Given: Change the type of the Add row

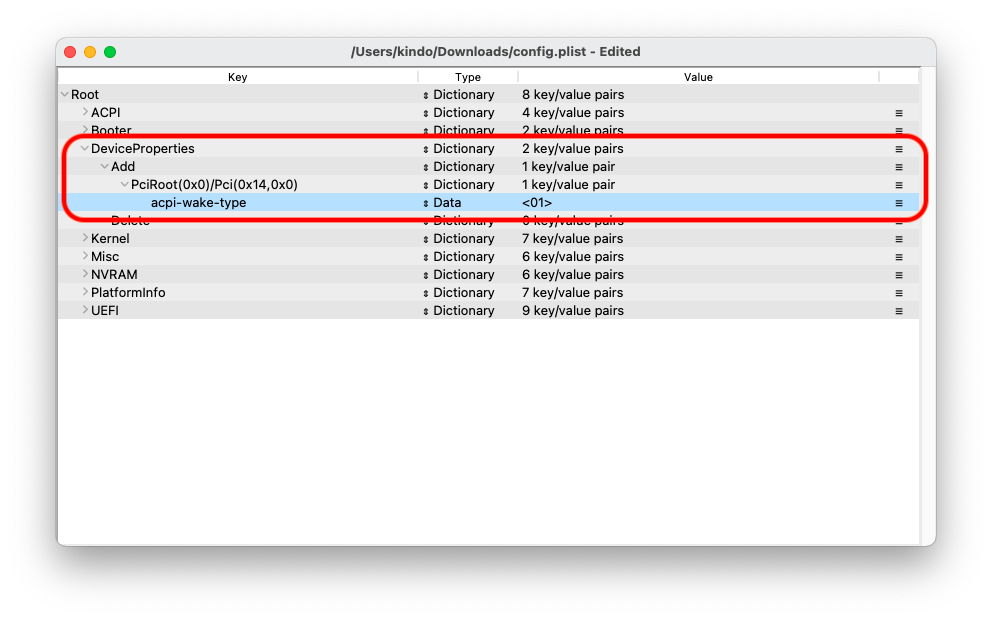Looking at the screenshot, I should (x=426, y=167).
